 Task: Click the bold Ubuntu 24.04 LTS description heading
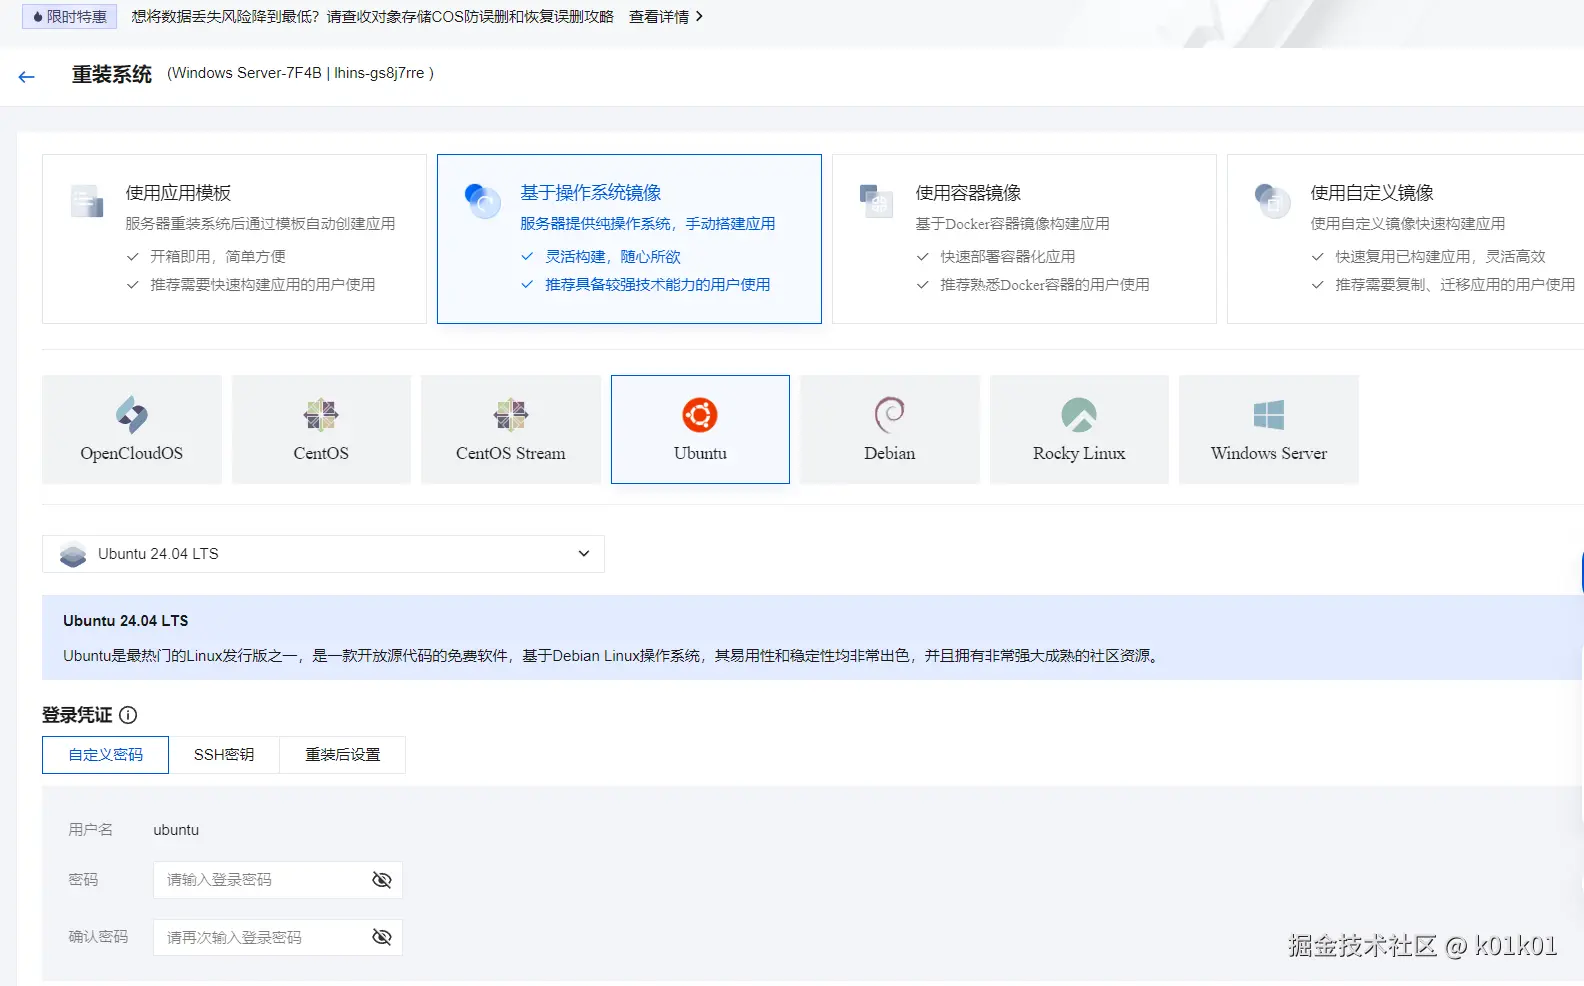coord(126,621)
